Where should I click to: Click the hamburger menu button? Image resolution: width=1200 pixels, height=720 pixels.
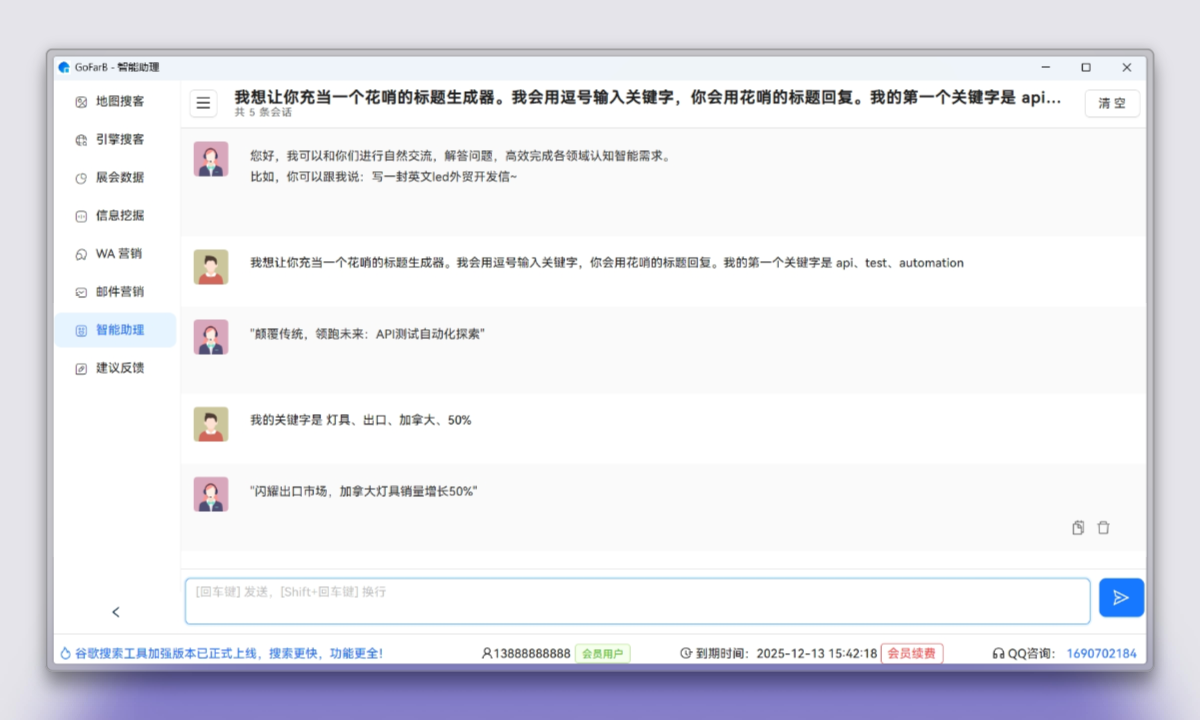[203, 103]
